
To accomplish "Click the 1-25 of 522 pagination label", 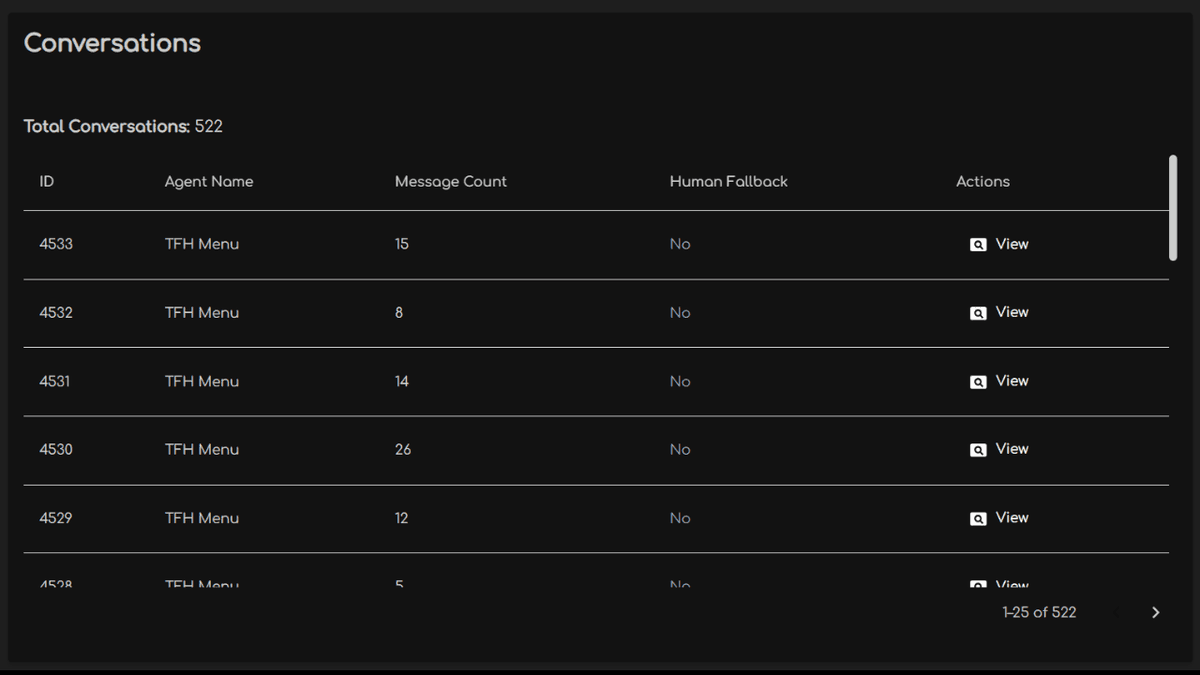I will tap(1038, 612).
